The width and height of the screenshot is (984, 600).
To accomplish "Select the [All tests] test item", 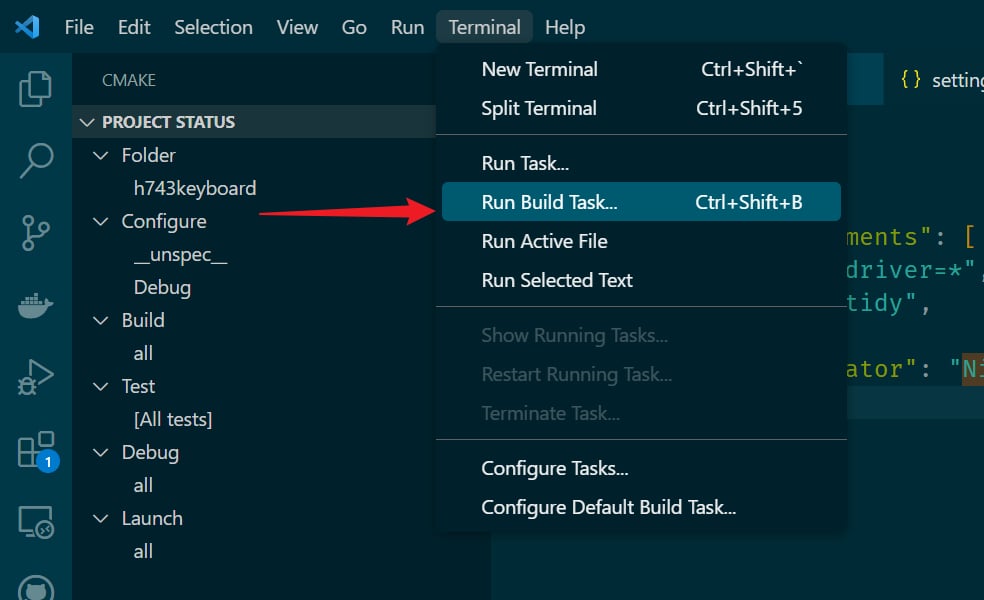I will [x=173, y=419].
